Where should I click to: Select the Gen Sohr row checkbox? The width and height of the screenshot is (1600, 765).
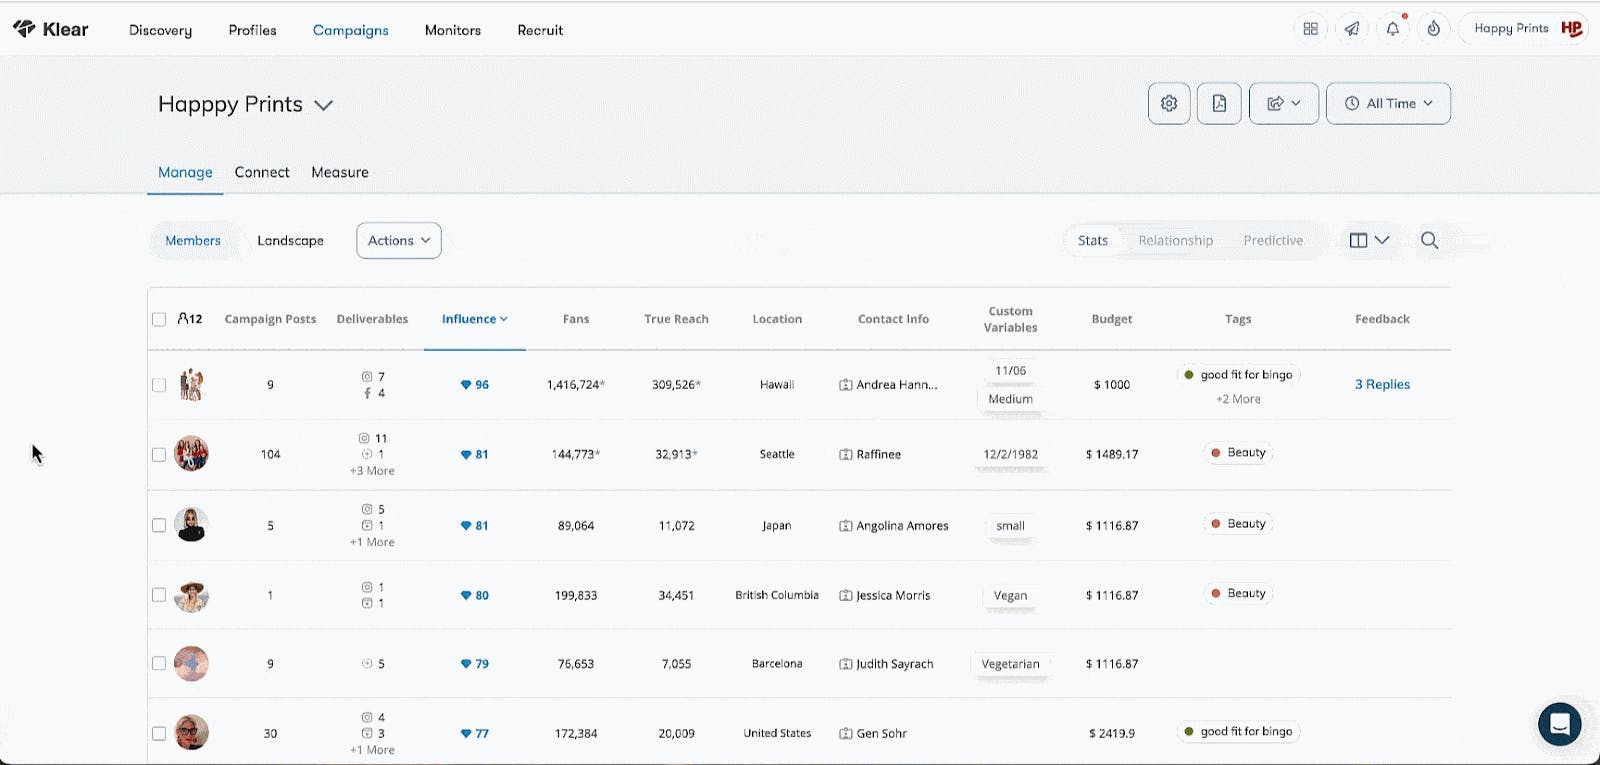(159, 733)
